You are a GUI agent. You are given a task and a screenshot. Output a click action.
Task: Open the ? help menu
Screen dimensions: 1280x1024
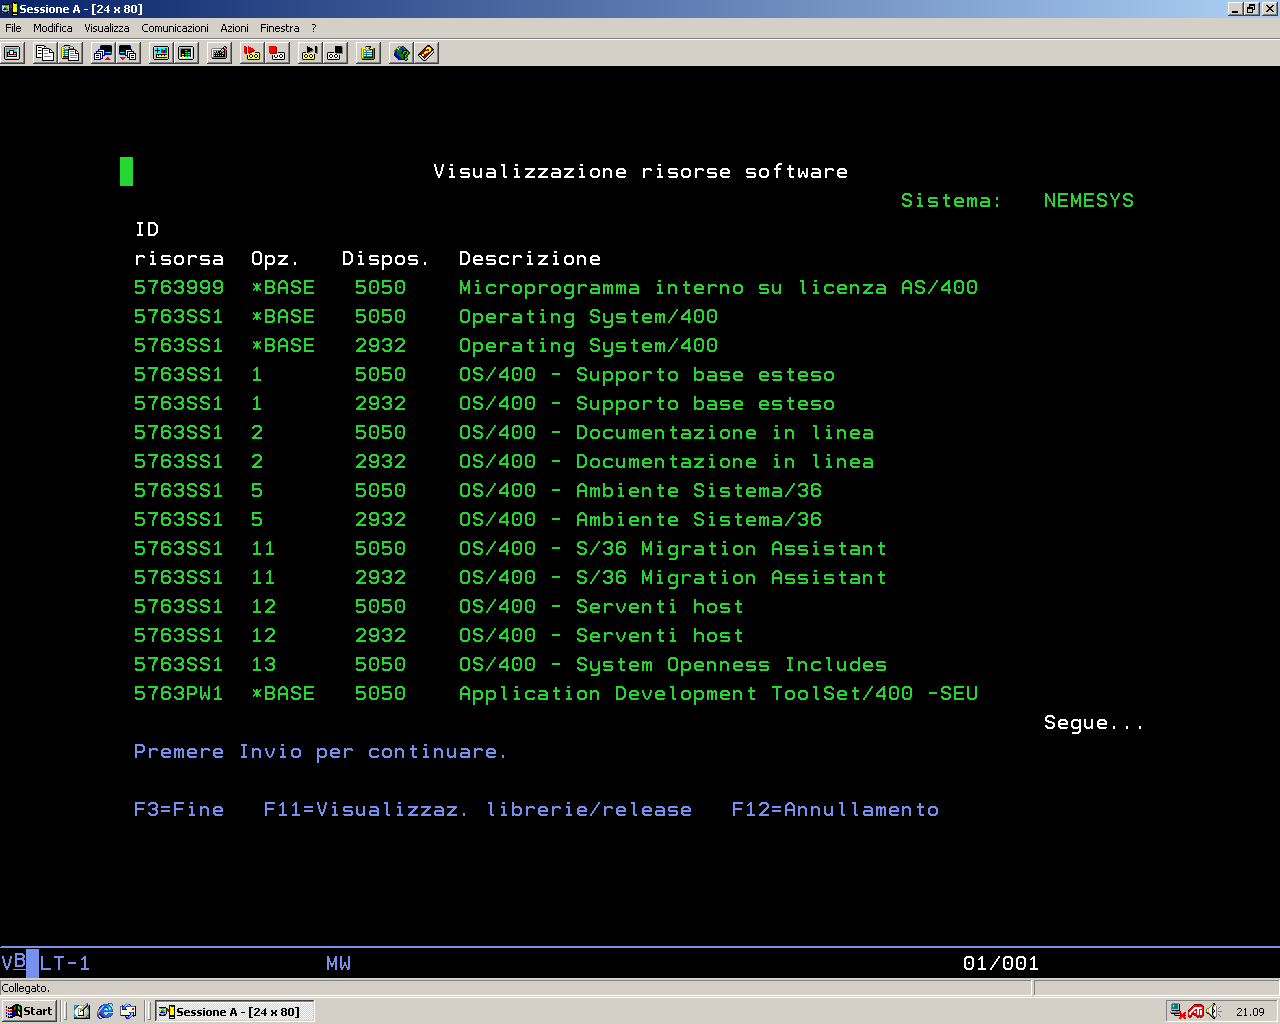(313, 28)
